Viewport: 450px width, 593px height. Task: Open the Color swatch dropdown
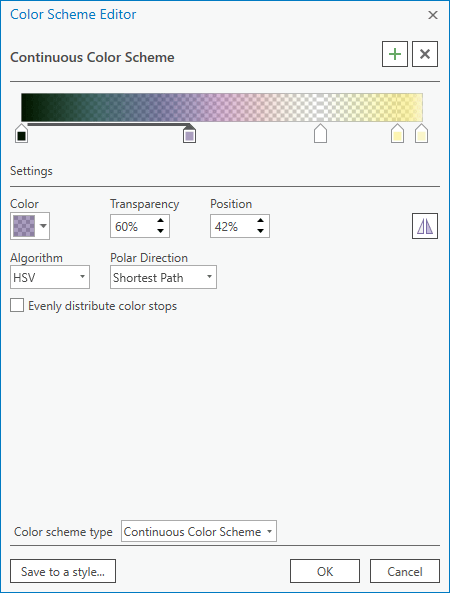(30, 226)
